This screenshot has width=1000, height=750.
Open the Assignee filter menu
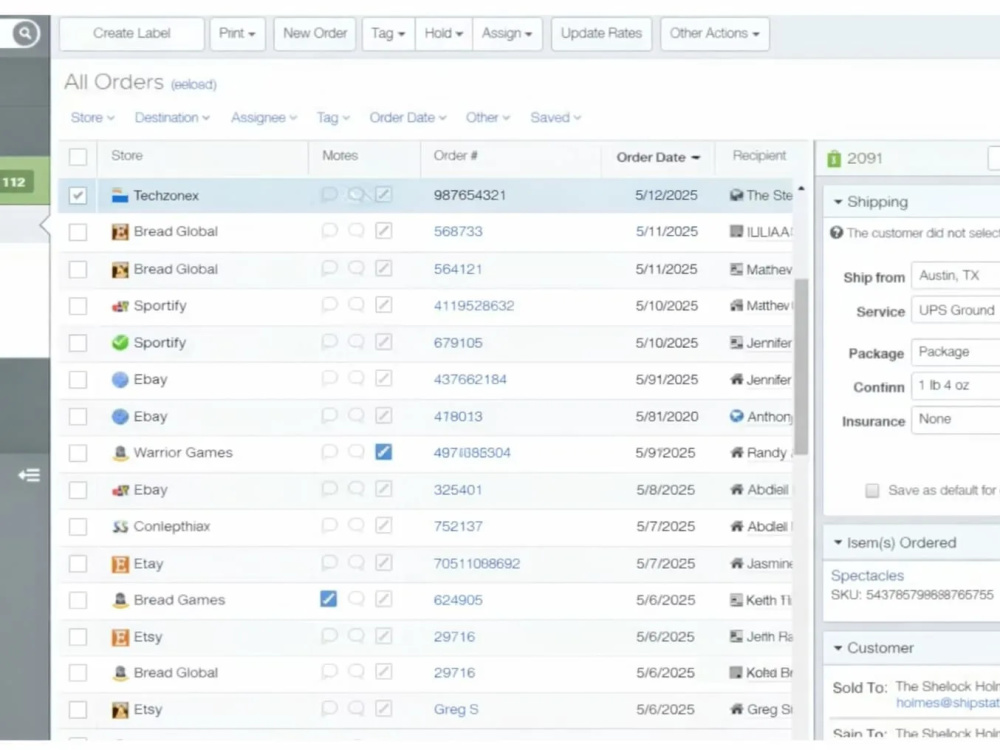(x=264, y=118)
